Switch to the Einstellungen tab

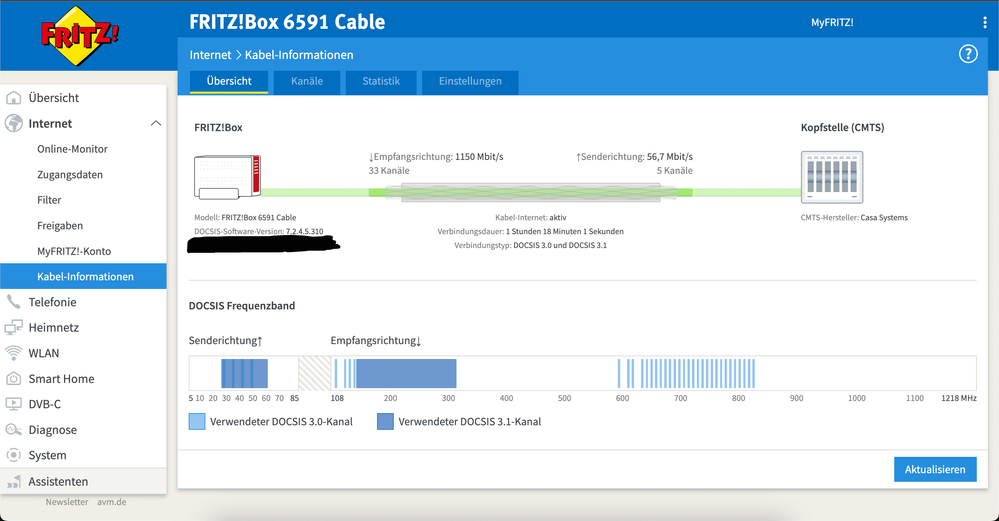tap(470, 82)
